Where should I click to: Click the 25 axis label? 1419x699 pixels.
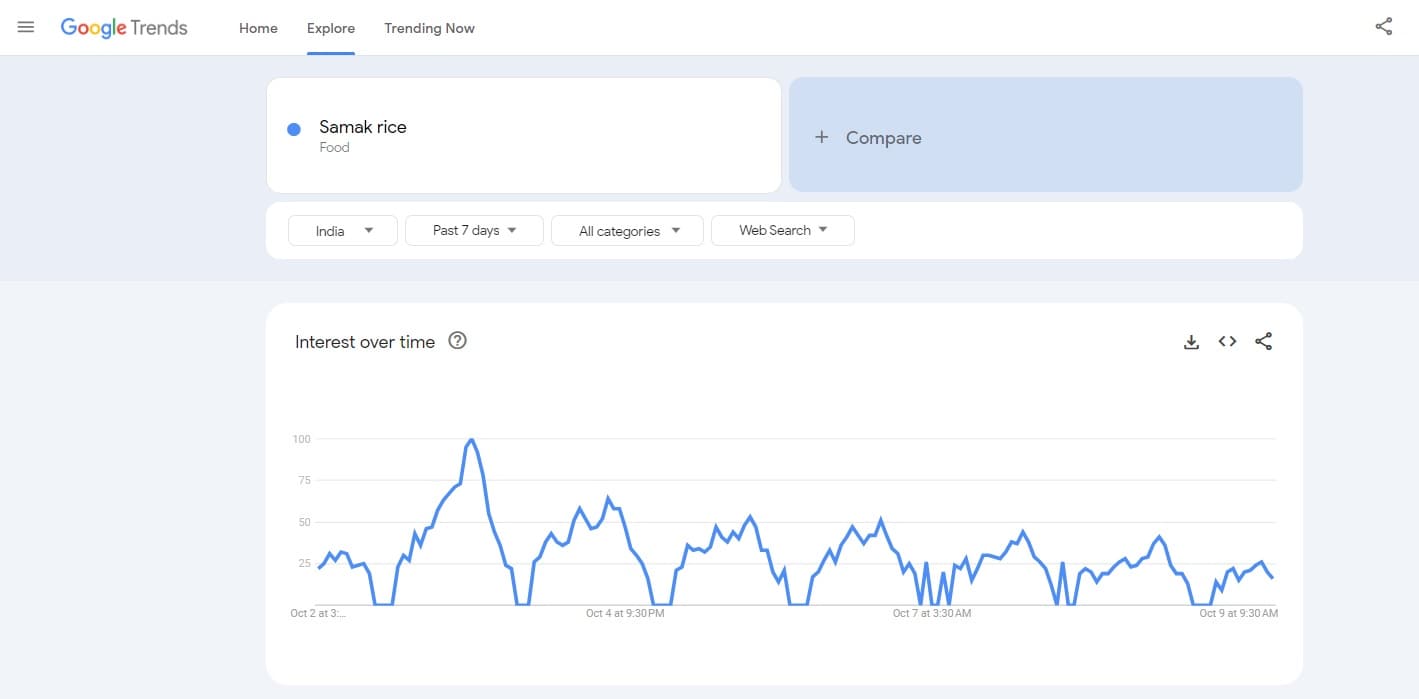304,564
